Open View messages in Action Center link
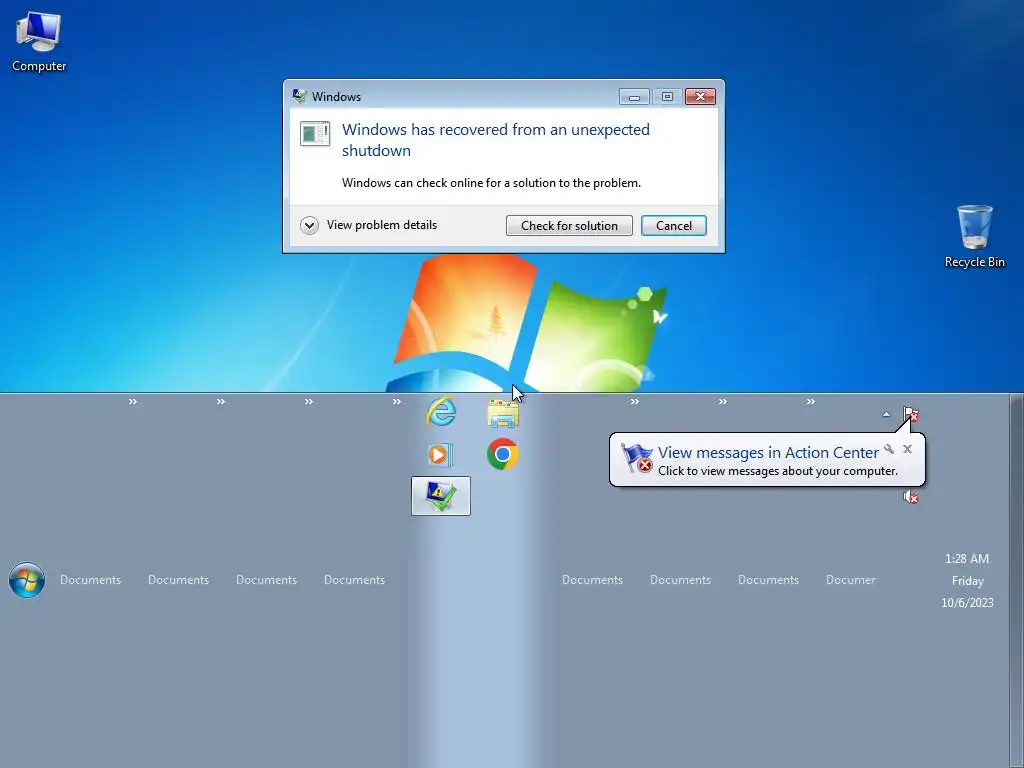 click(x=768, y=452)
